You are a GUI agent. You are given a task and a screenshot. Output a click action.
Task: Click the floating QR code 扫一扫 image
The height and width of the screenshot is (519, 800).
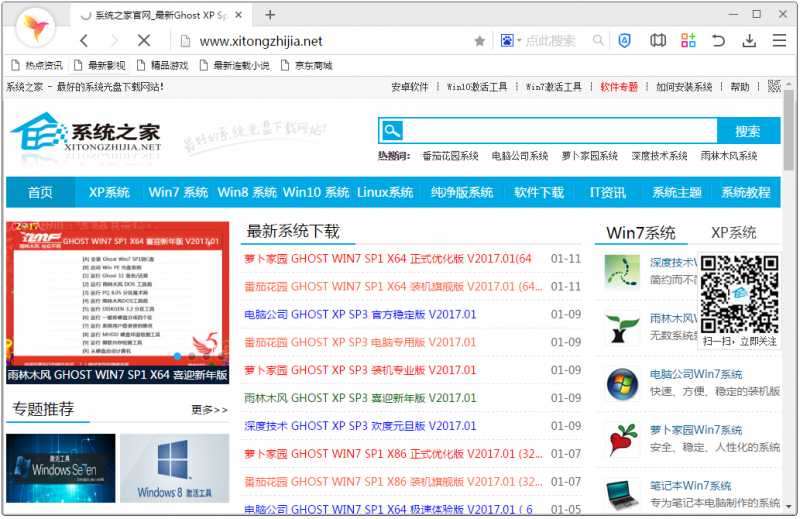[x=739, y=301]
